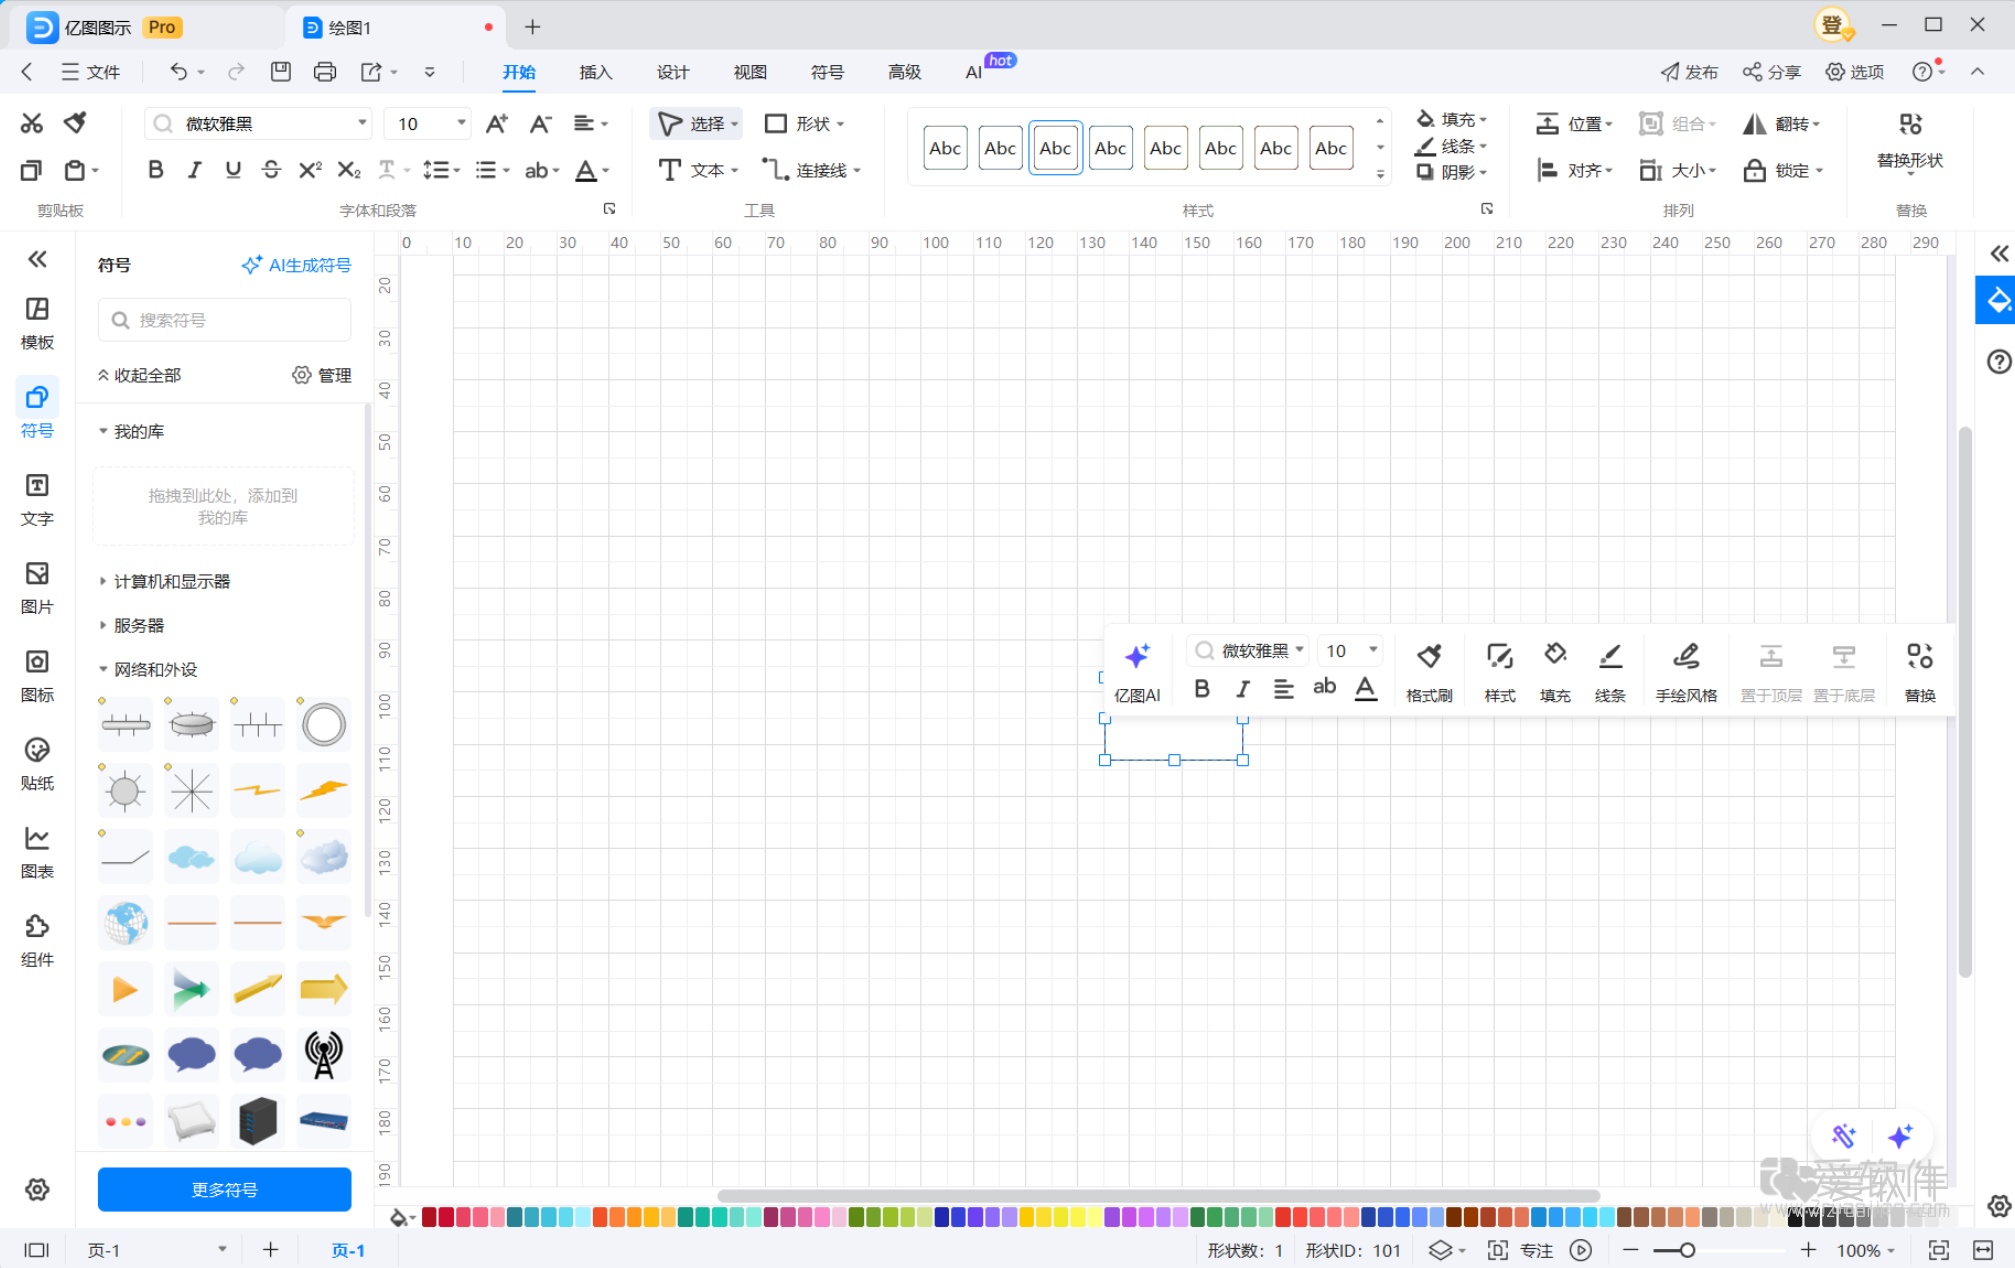Switch to the 图表 charts panel
2015x1268 pixels.
(x=37, y=852)
